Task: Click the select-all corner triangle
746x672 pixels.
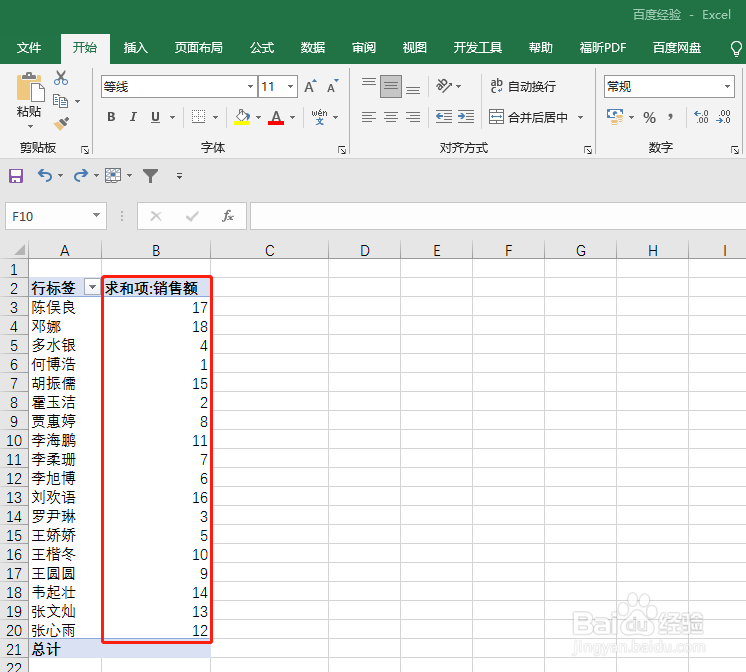Action: pyautogui.click(x=19, y=250)
